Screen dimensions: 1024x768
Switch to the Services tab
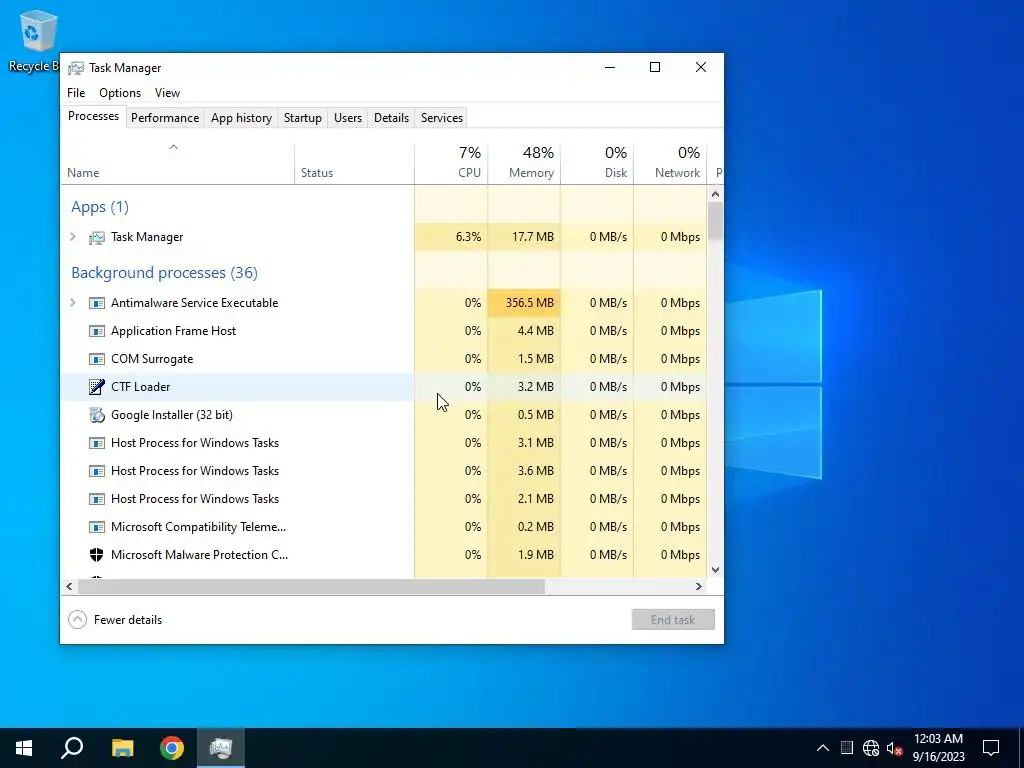click(x=441, y=118)
